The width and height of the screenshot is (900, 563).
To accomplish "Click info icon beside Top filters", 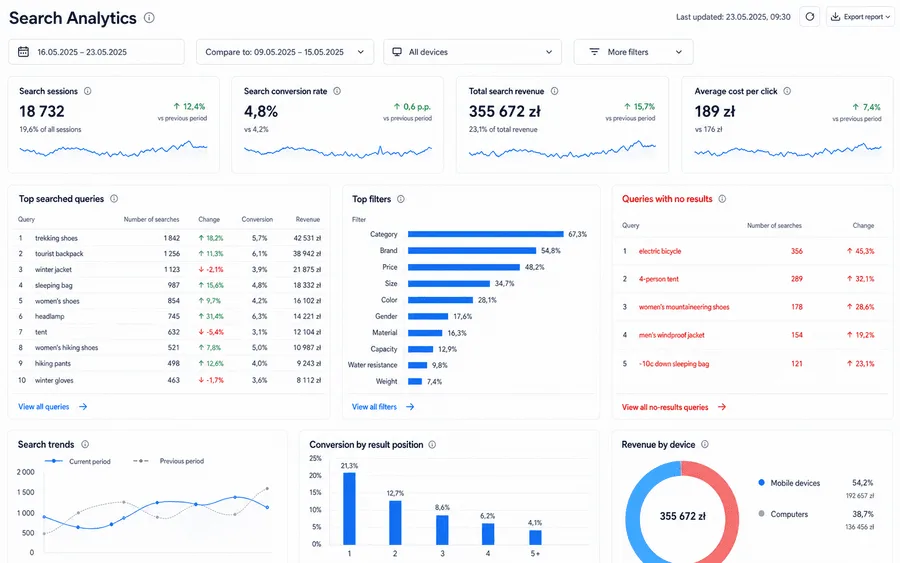I will pos(401,199).
